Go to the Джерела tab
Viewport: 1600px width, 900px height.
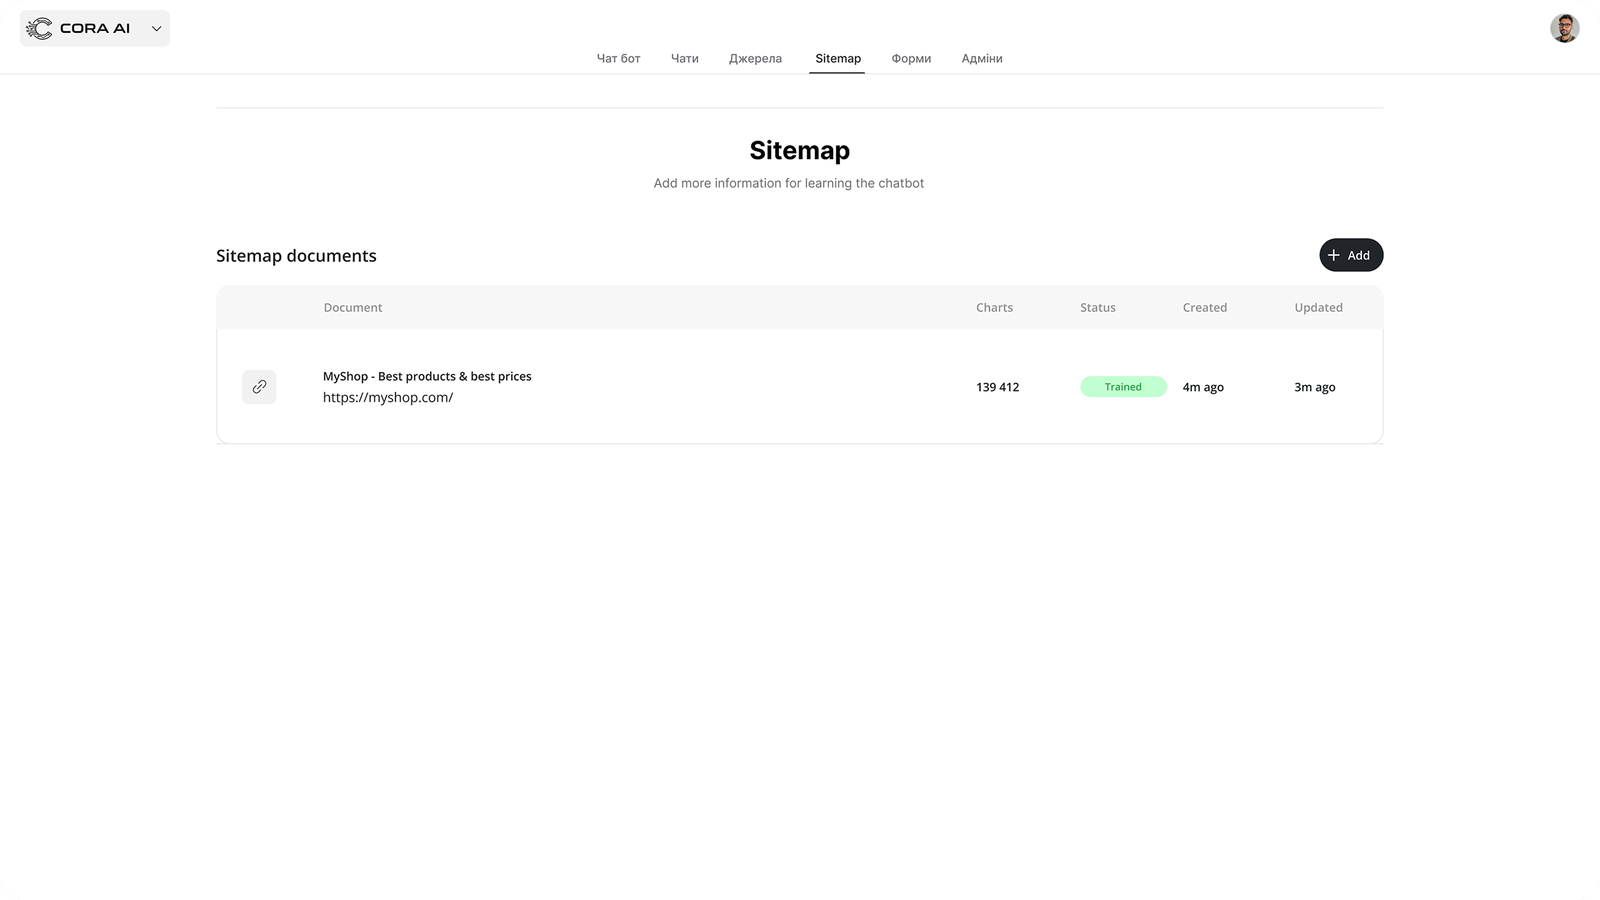coord(755,59)
